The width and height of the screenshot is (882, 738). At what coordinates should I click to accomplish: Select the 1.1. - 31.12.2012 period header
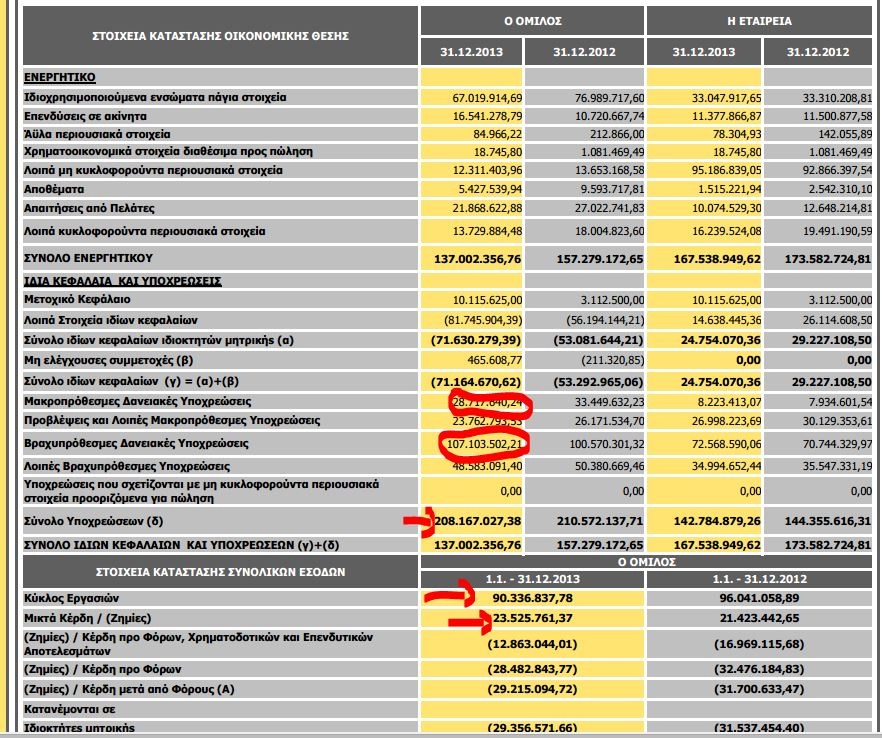click(x=759, y=579)
